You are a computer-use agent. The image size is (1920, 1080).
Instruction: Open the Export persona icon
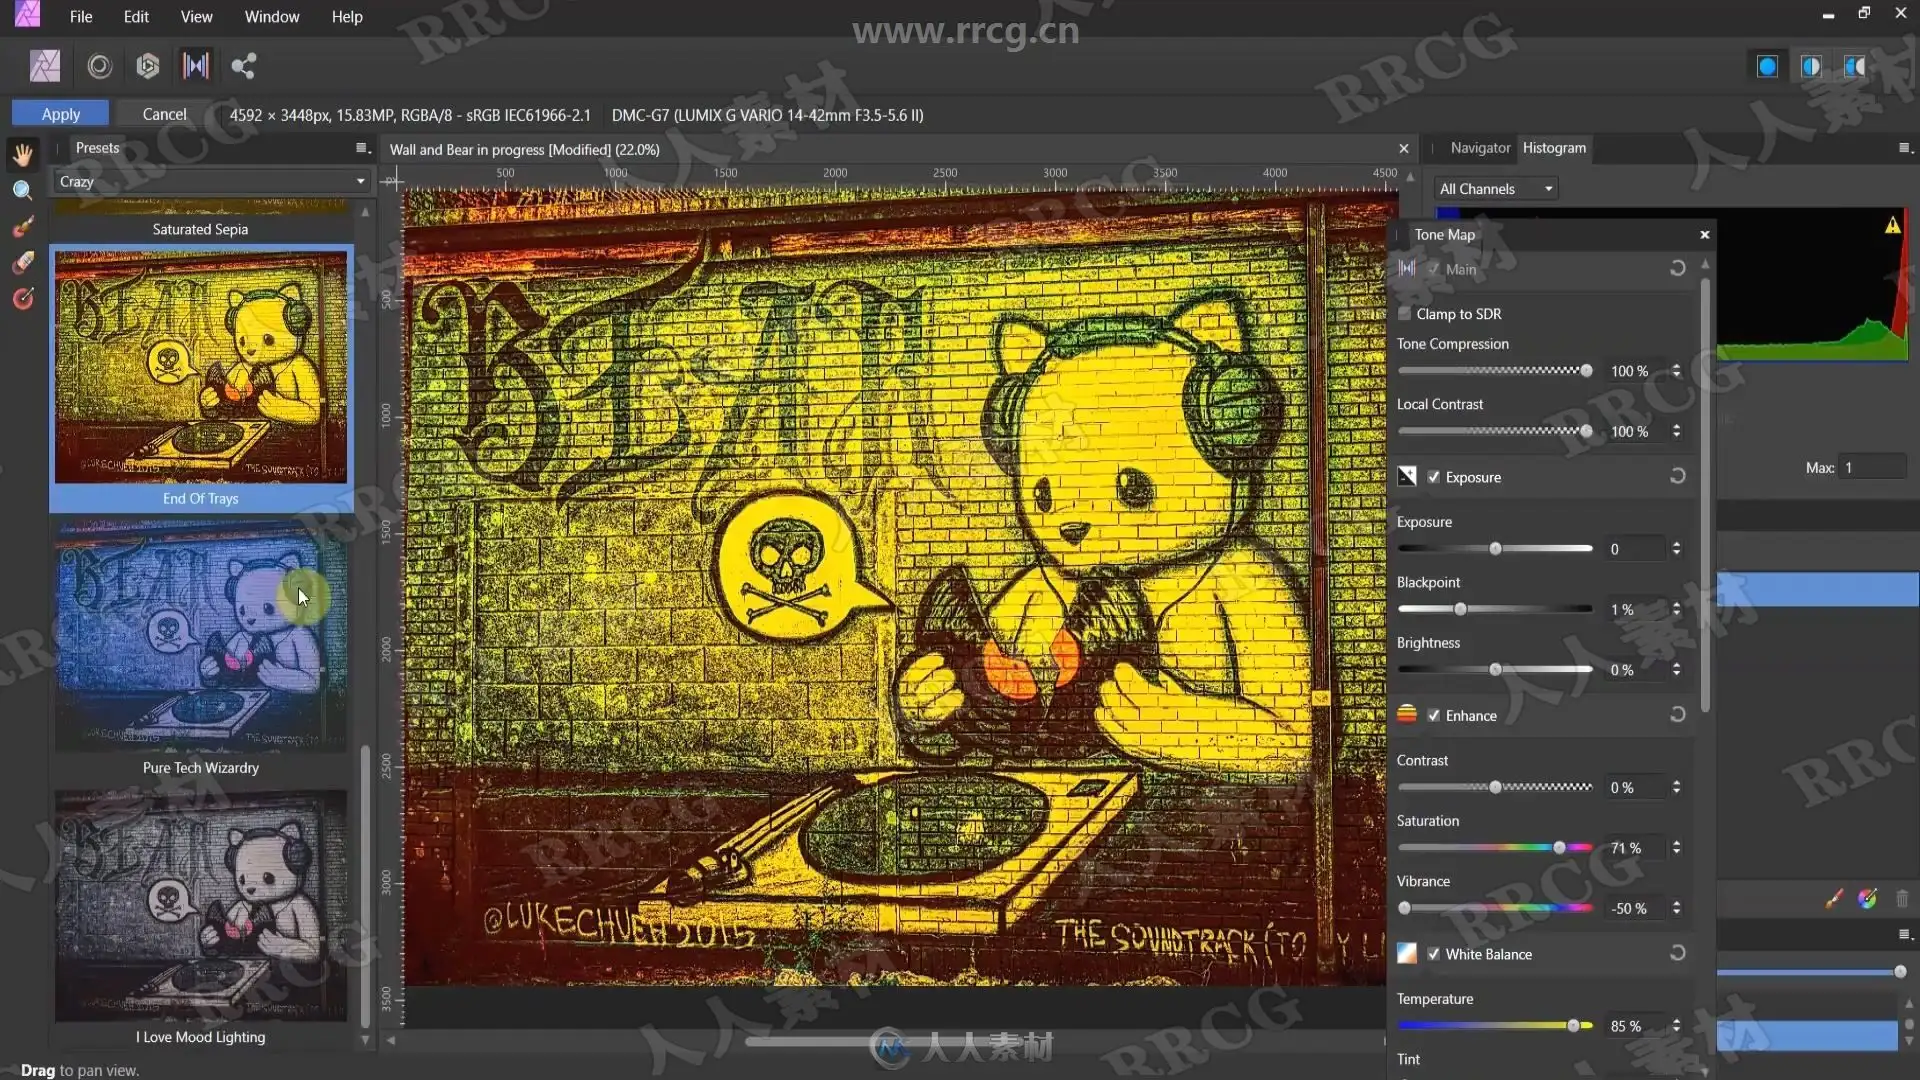[244, 66]
